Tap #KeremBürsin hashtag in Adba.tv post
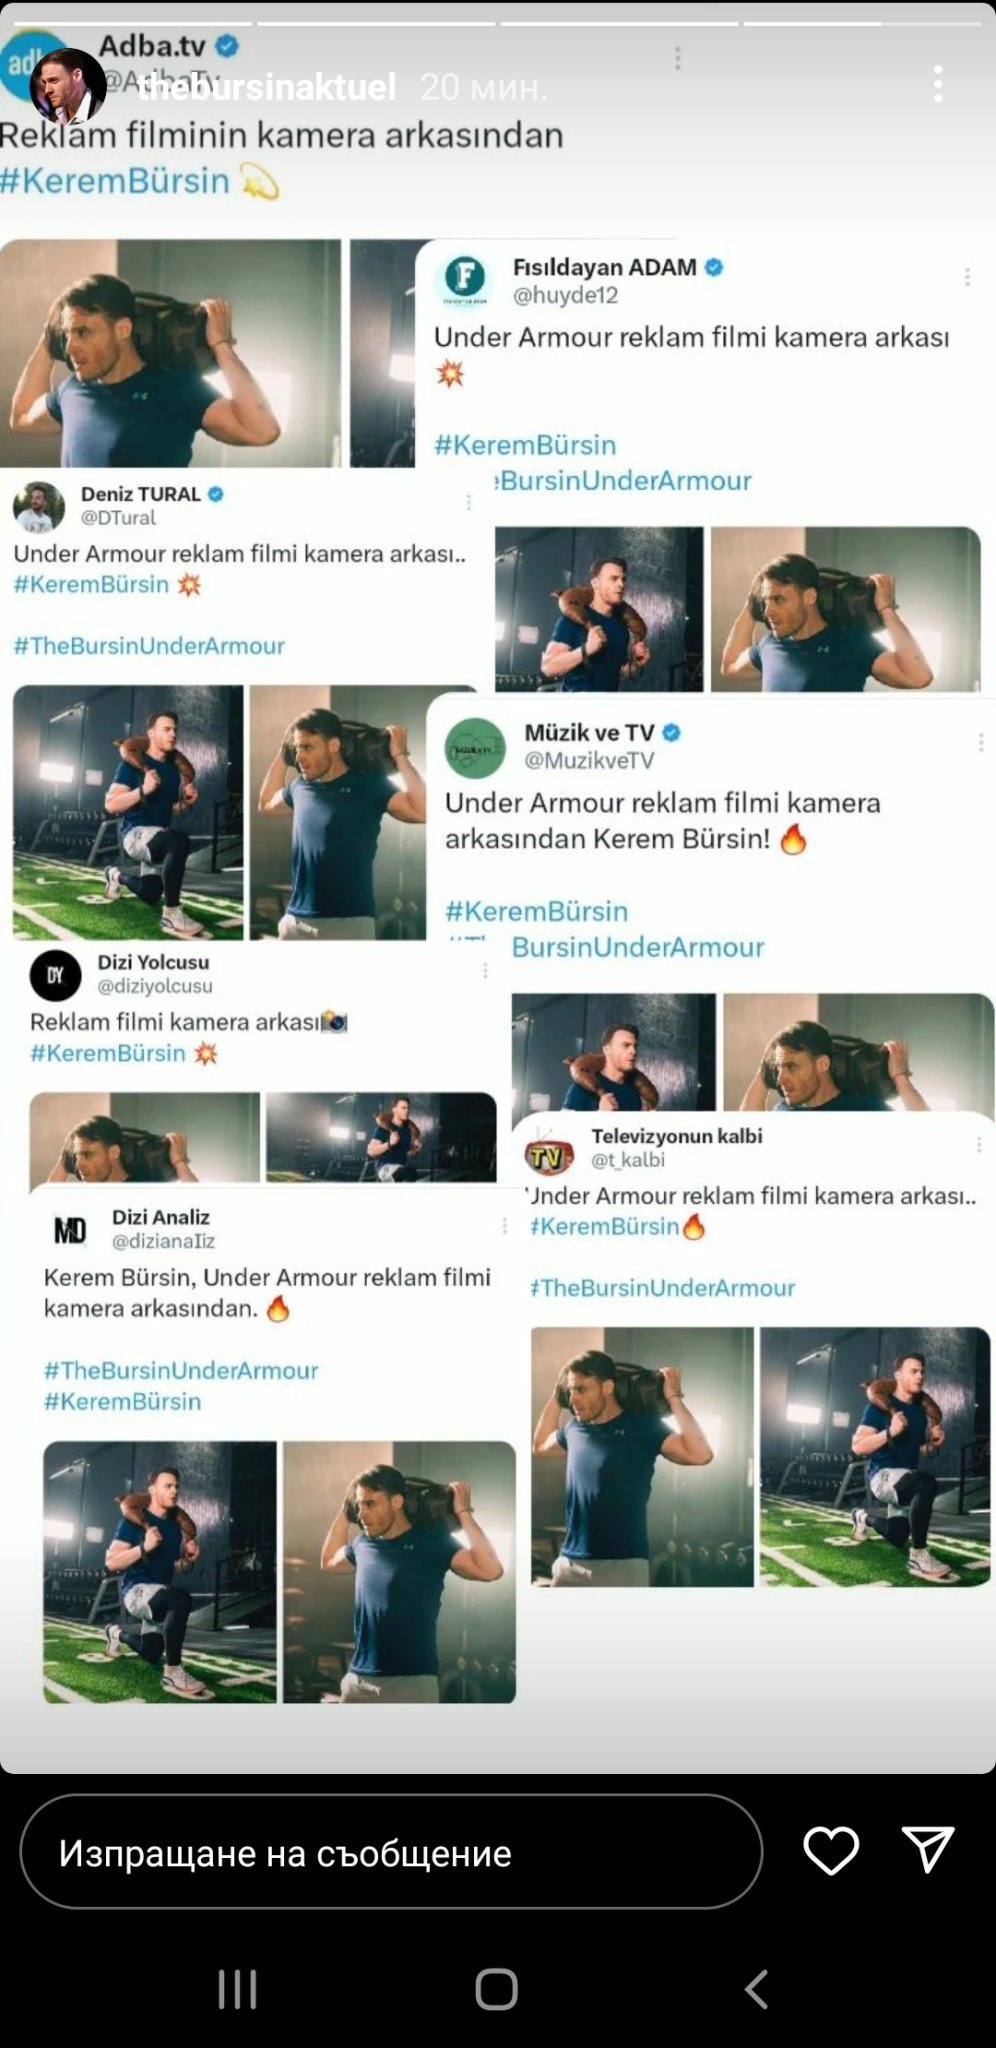Image resolution: width=996 pixels, height=2048 pixels. tap(115, 181)
